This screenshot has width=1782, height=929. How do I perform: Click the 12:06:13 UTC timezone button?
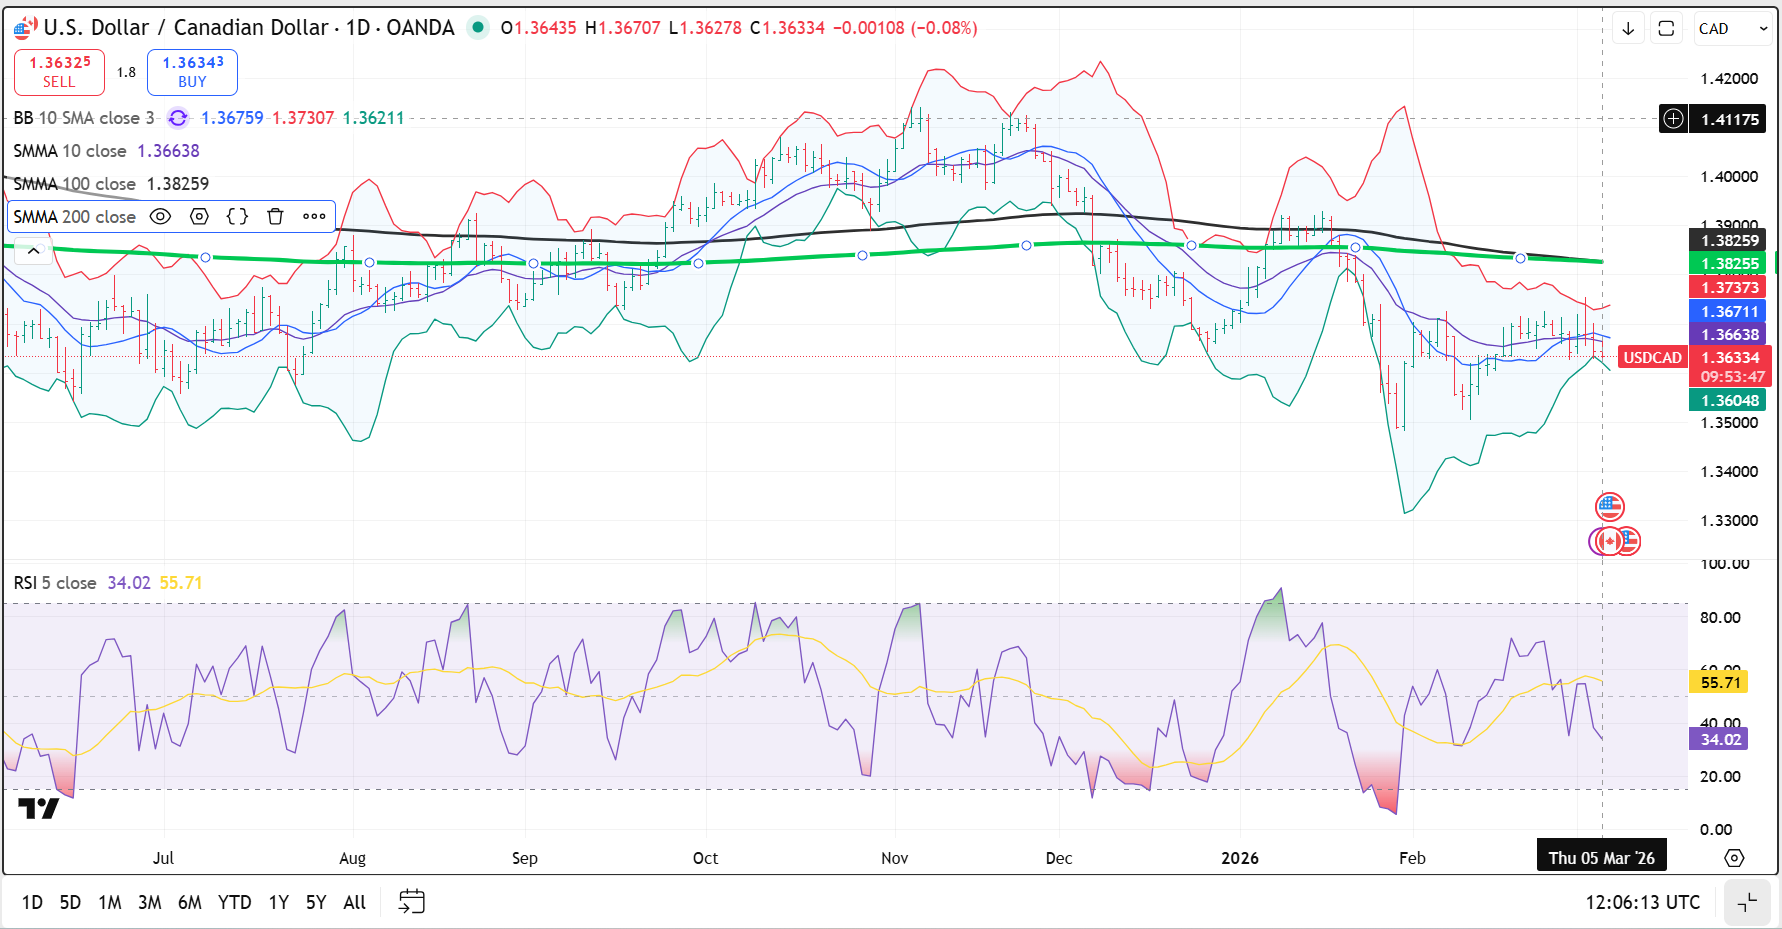[1642, 902]
